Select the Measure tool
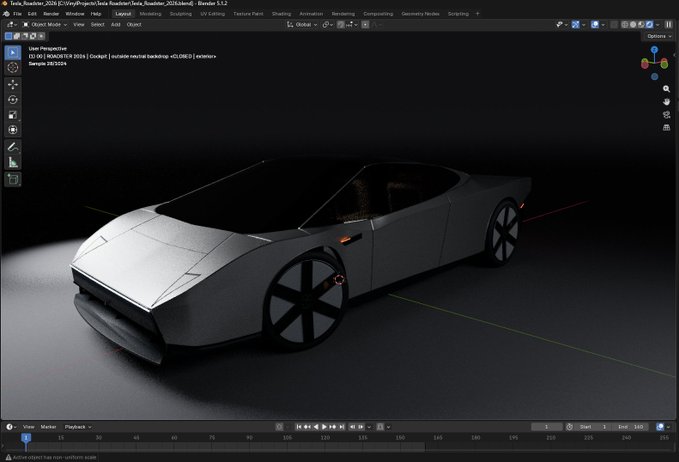The width and height of the screenshot is (679, 462). 13,162
